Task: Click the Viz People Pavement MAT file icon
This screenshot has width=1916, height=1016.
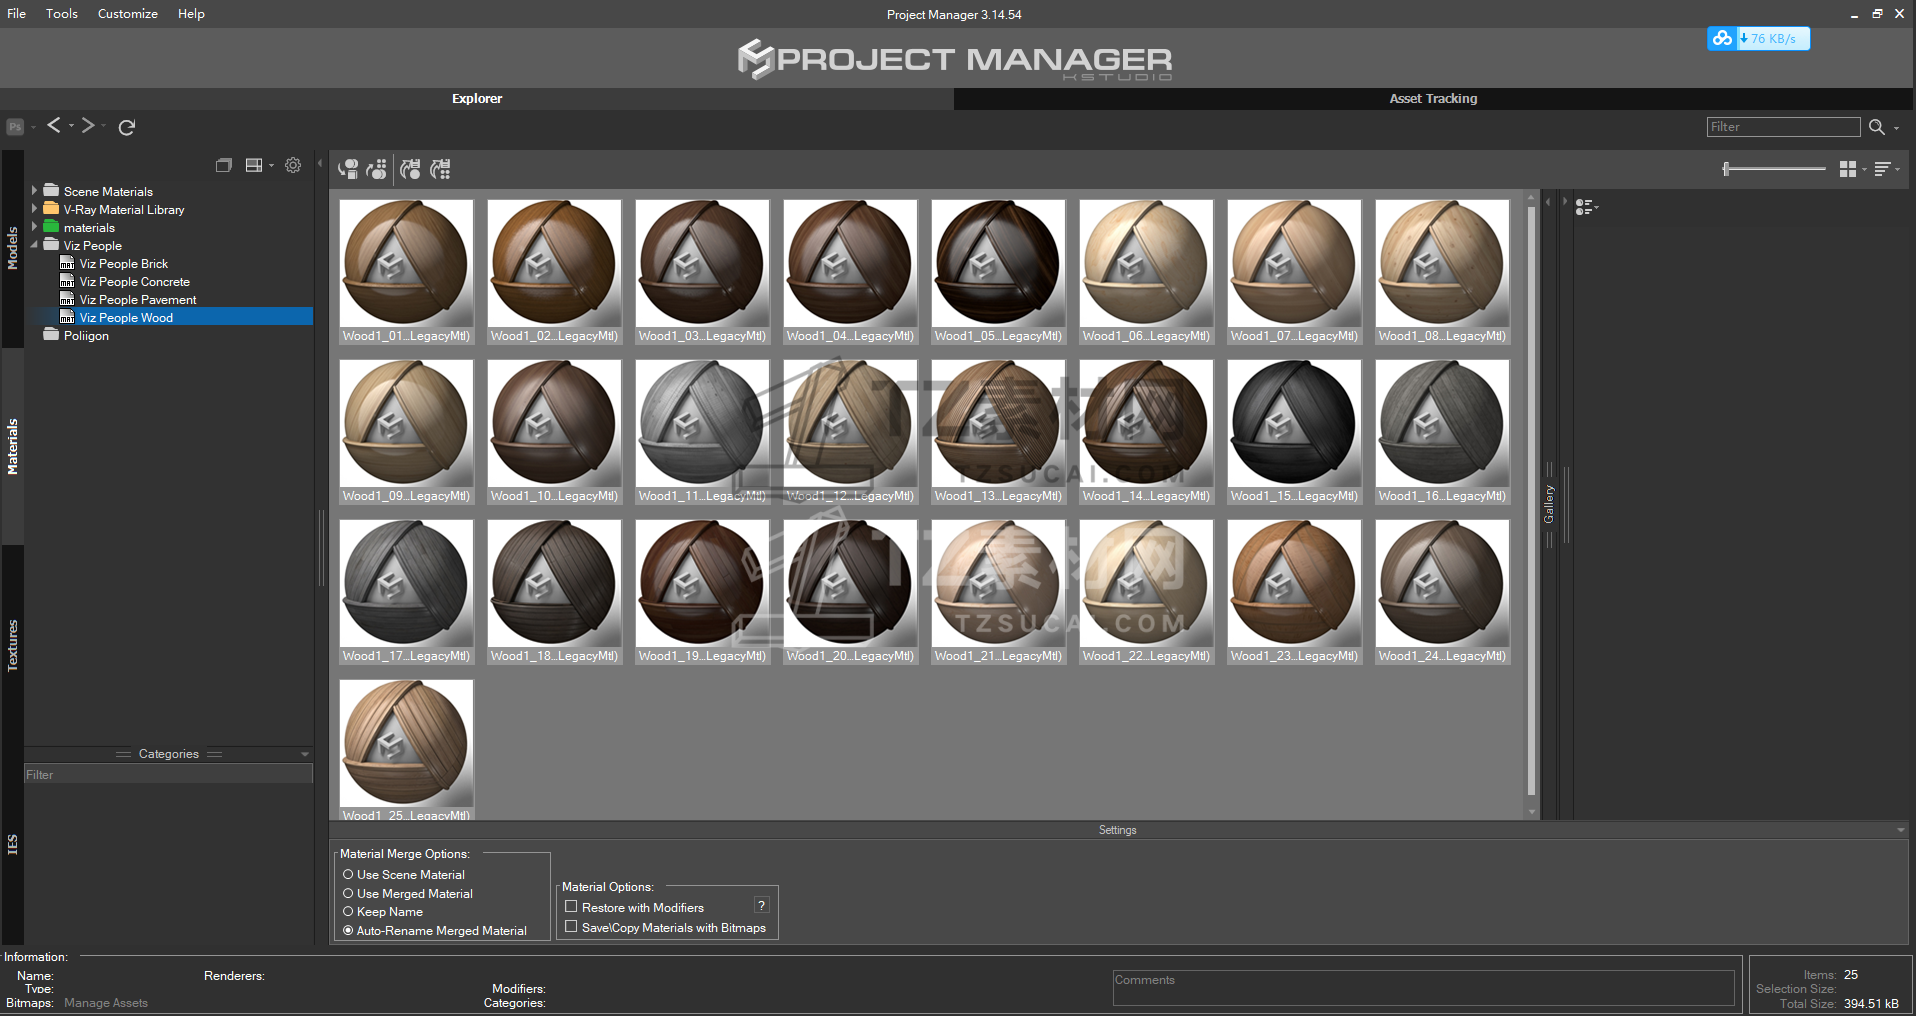Action: [x=67, y=300]
